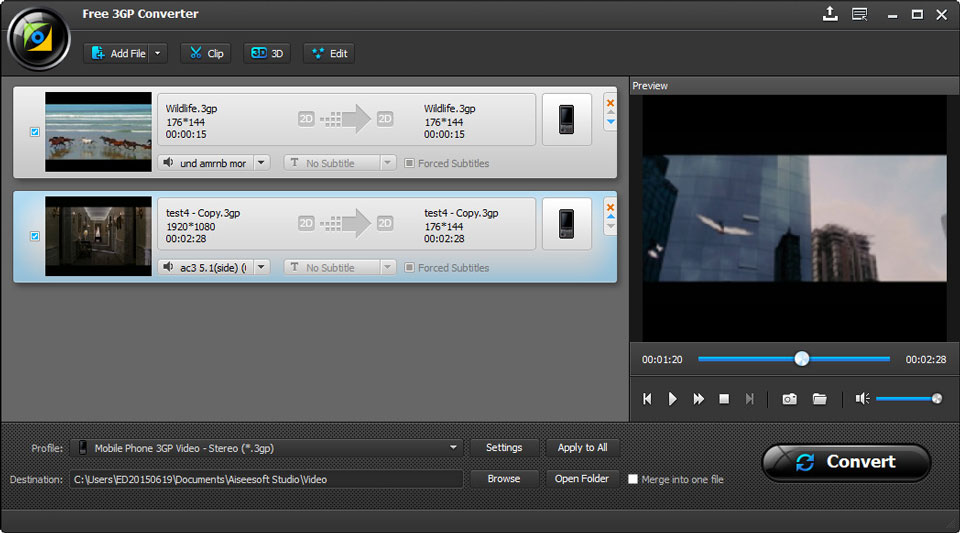Screen dimensions: 960x533
Task: Stop the preview playback
Action: [x=724, y=399]
